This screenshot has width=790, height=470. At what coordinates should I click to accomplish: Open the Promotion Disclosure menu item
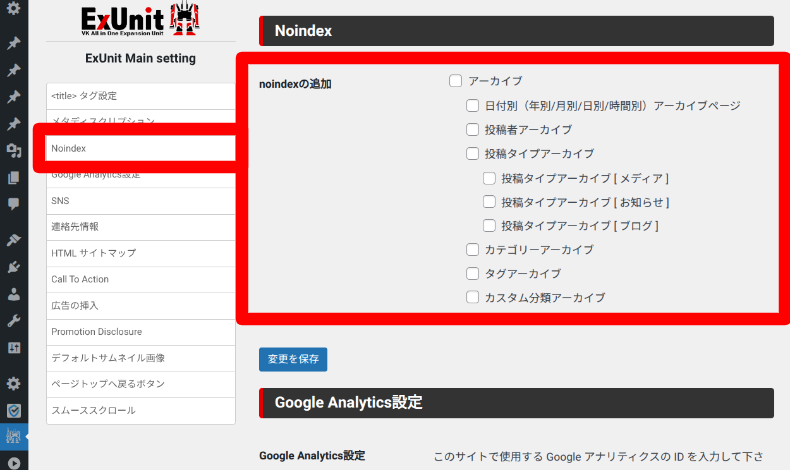(141, 331)
